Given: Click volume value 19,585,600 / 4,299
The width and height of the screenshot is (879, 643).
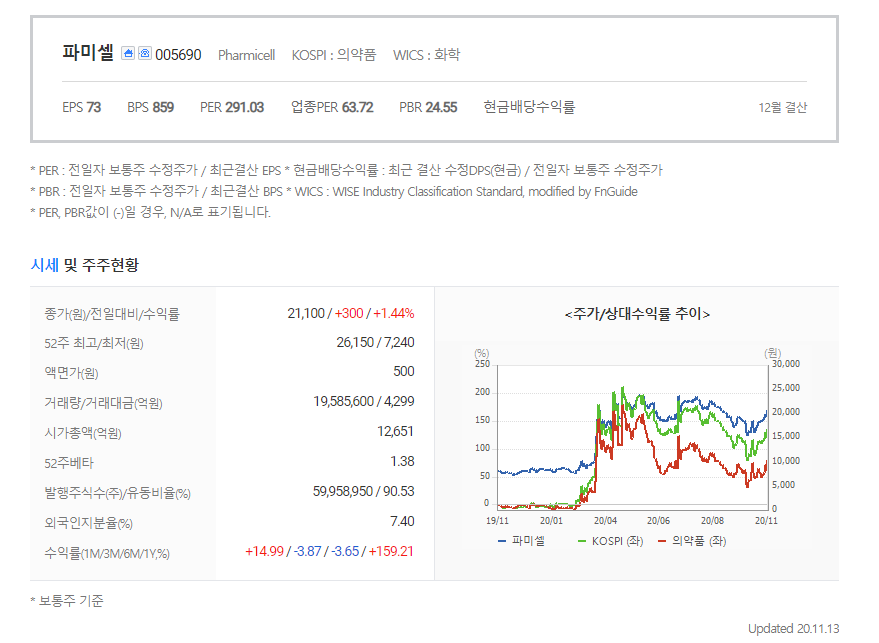Looking at the screenshot, I should click(x=364, y=402).
